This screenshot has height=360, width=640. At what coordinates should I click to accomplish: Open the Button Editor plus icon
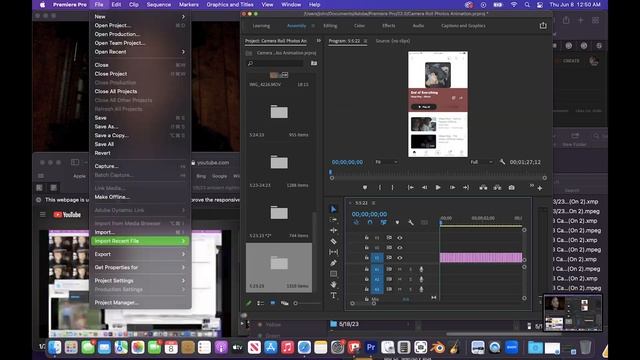(x=540, y=188)
